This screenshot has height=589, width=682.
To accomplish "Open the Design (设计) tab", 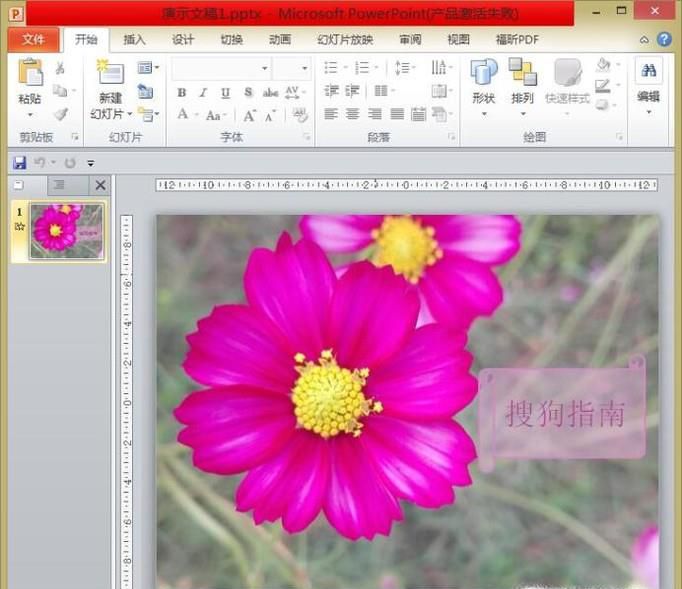I will [183, 40].
